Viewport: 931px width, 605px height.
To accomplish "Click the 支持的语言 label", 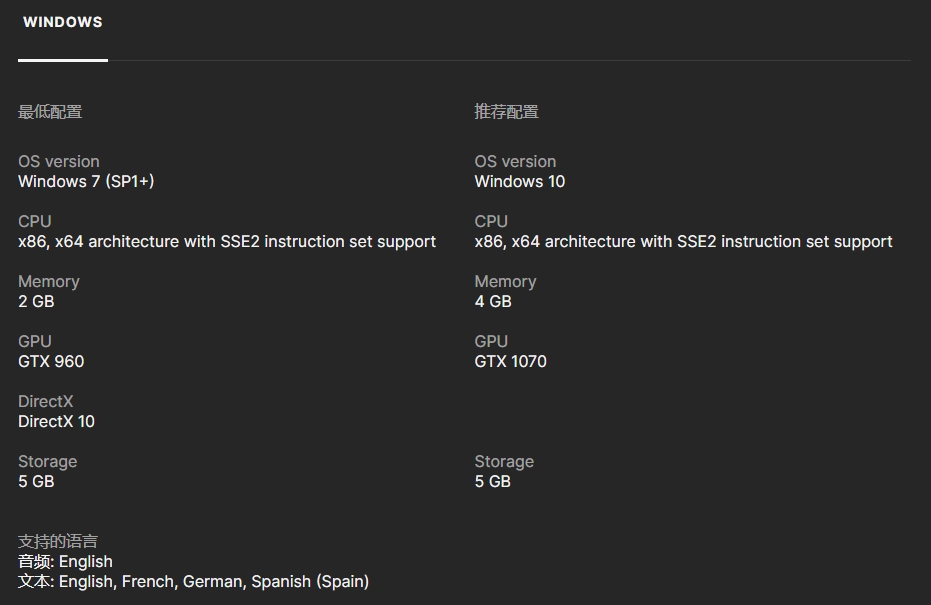I will coord(58,541).
